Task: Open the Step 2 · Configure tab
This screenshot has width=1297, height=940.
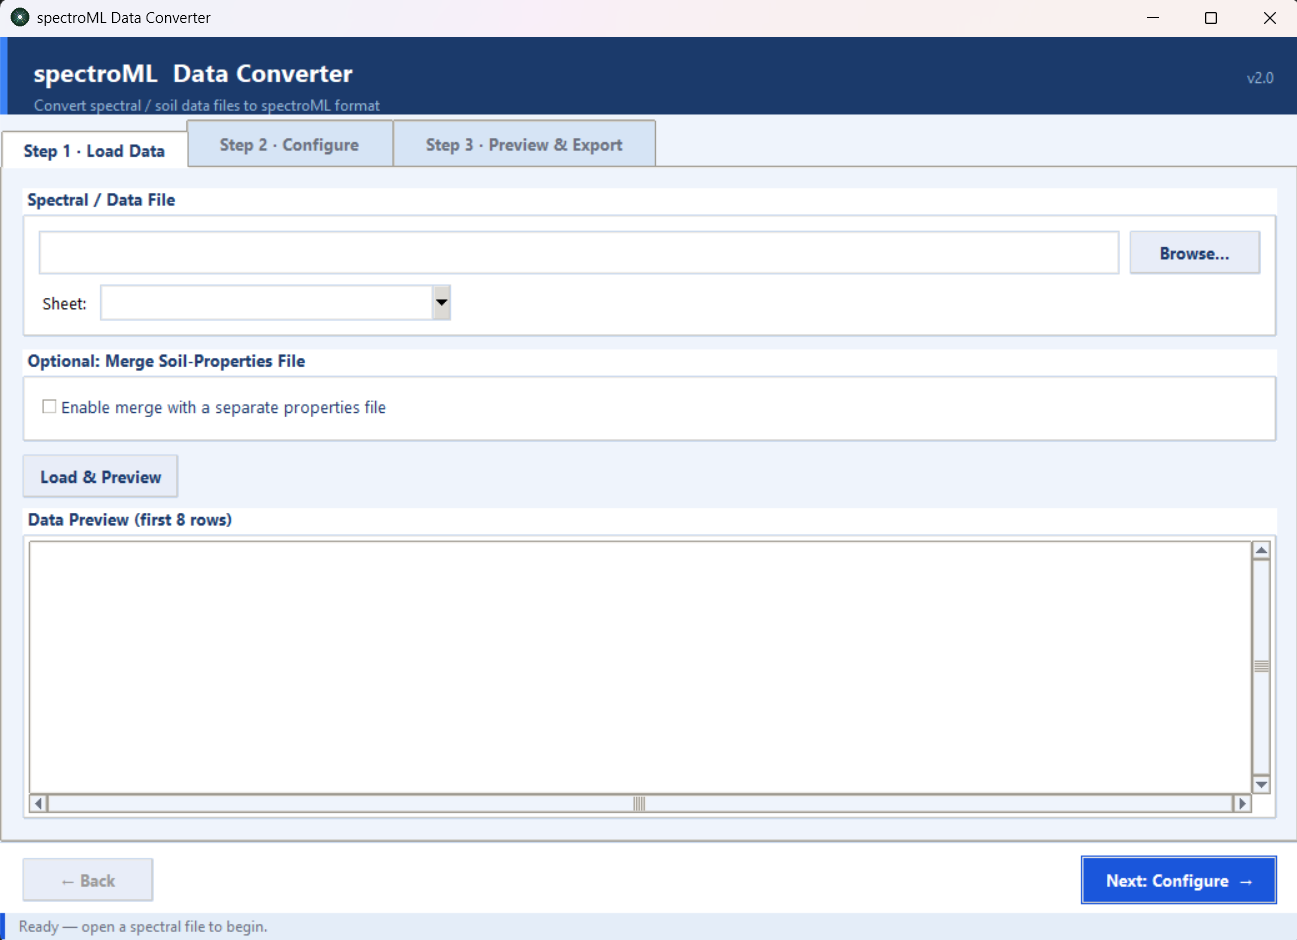Action: pyautogui.click(x=289, y=145)
